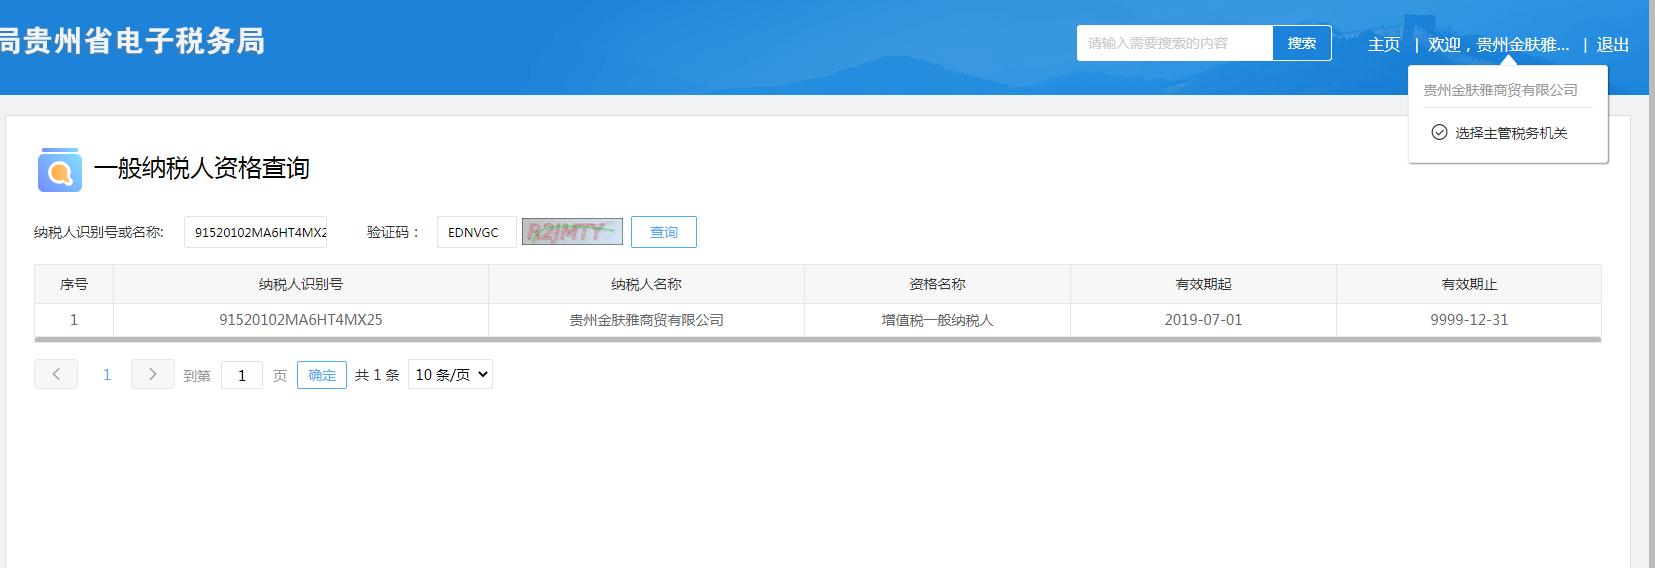Click the next page arrow
Screen dimensions: 1655x568
coord(152,374)
